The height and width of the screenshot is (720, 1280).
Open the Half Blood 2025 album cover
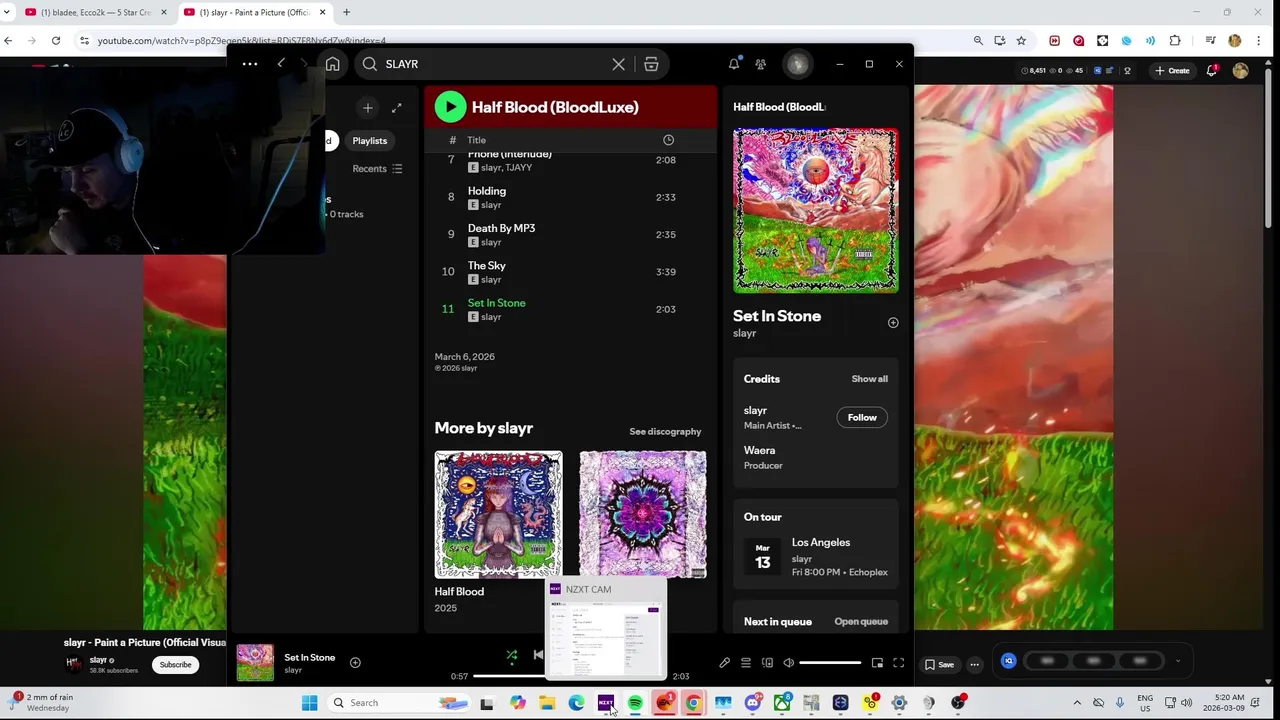pyautogui.click(x=498, y=514)
